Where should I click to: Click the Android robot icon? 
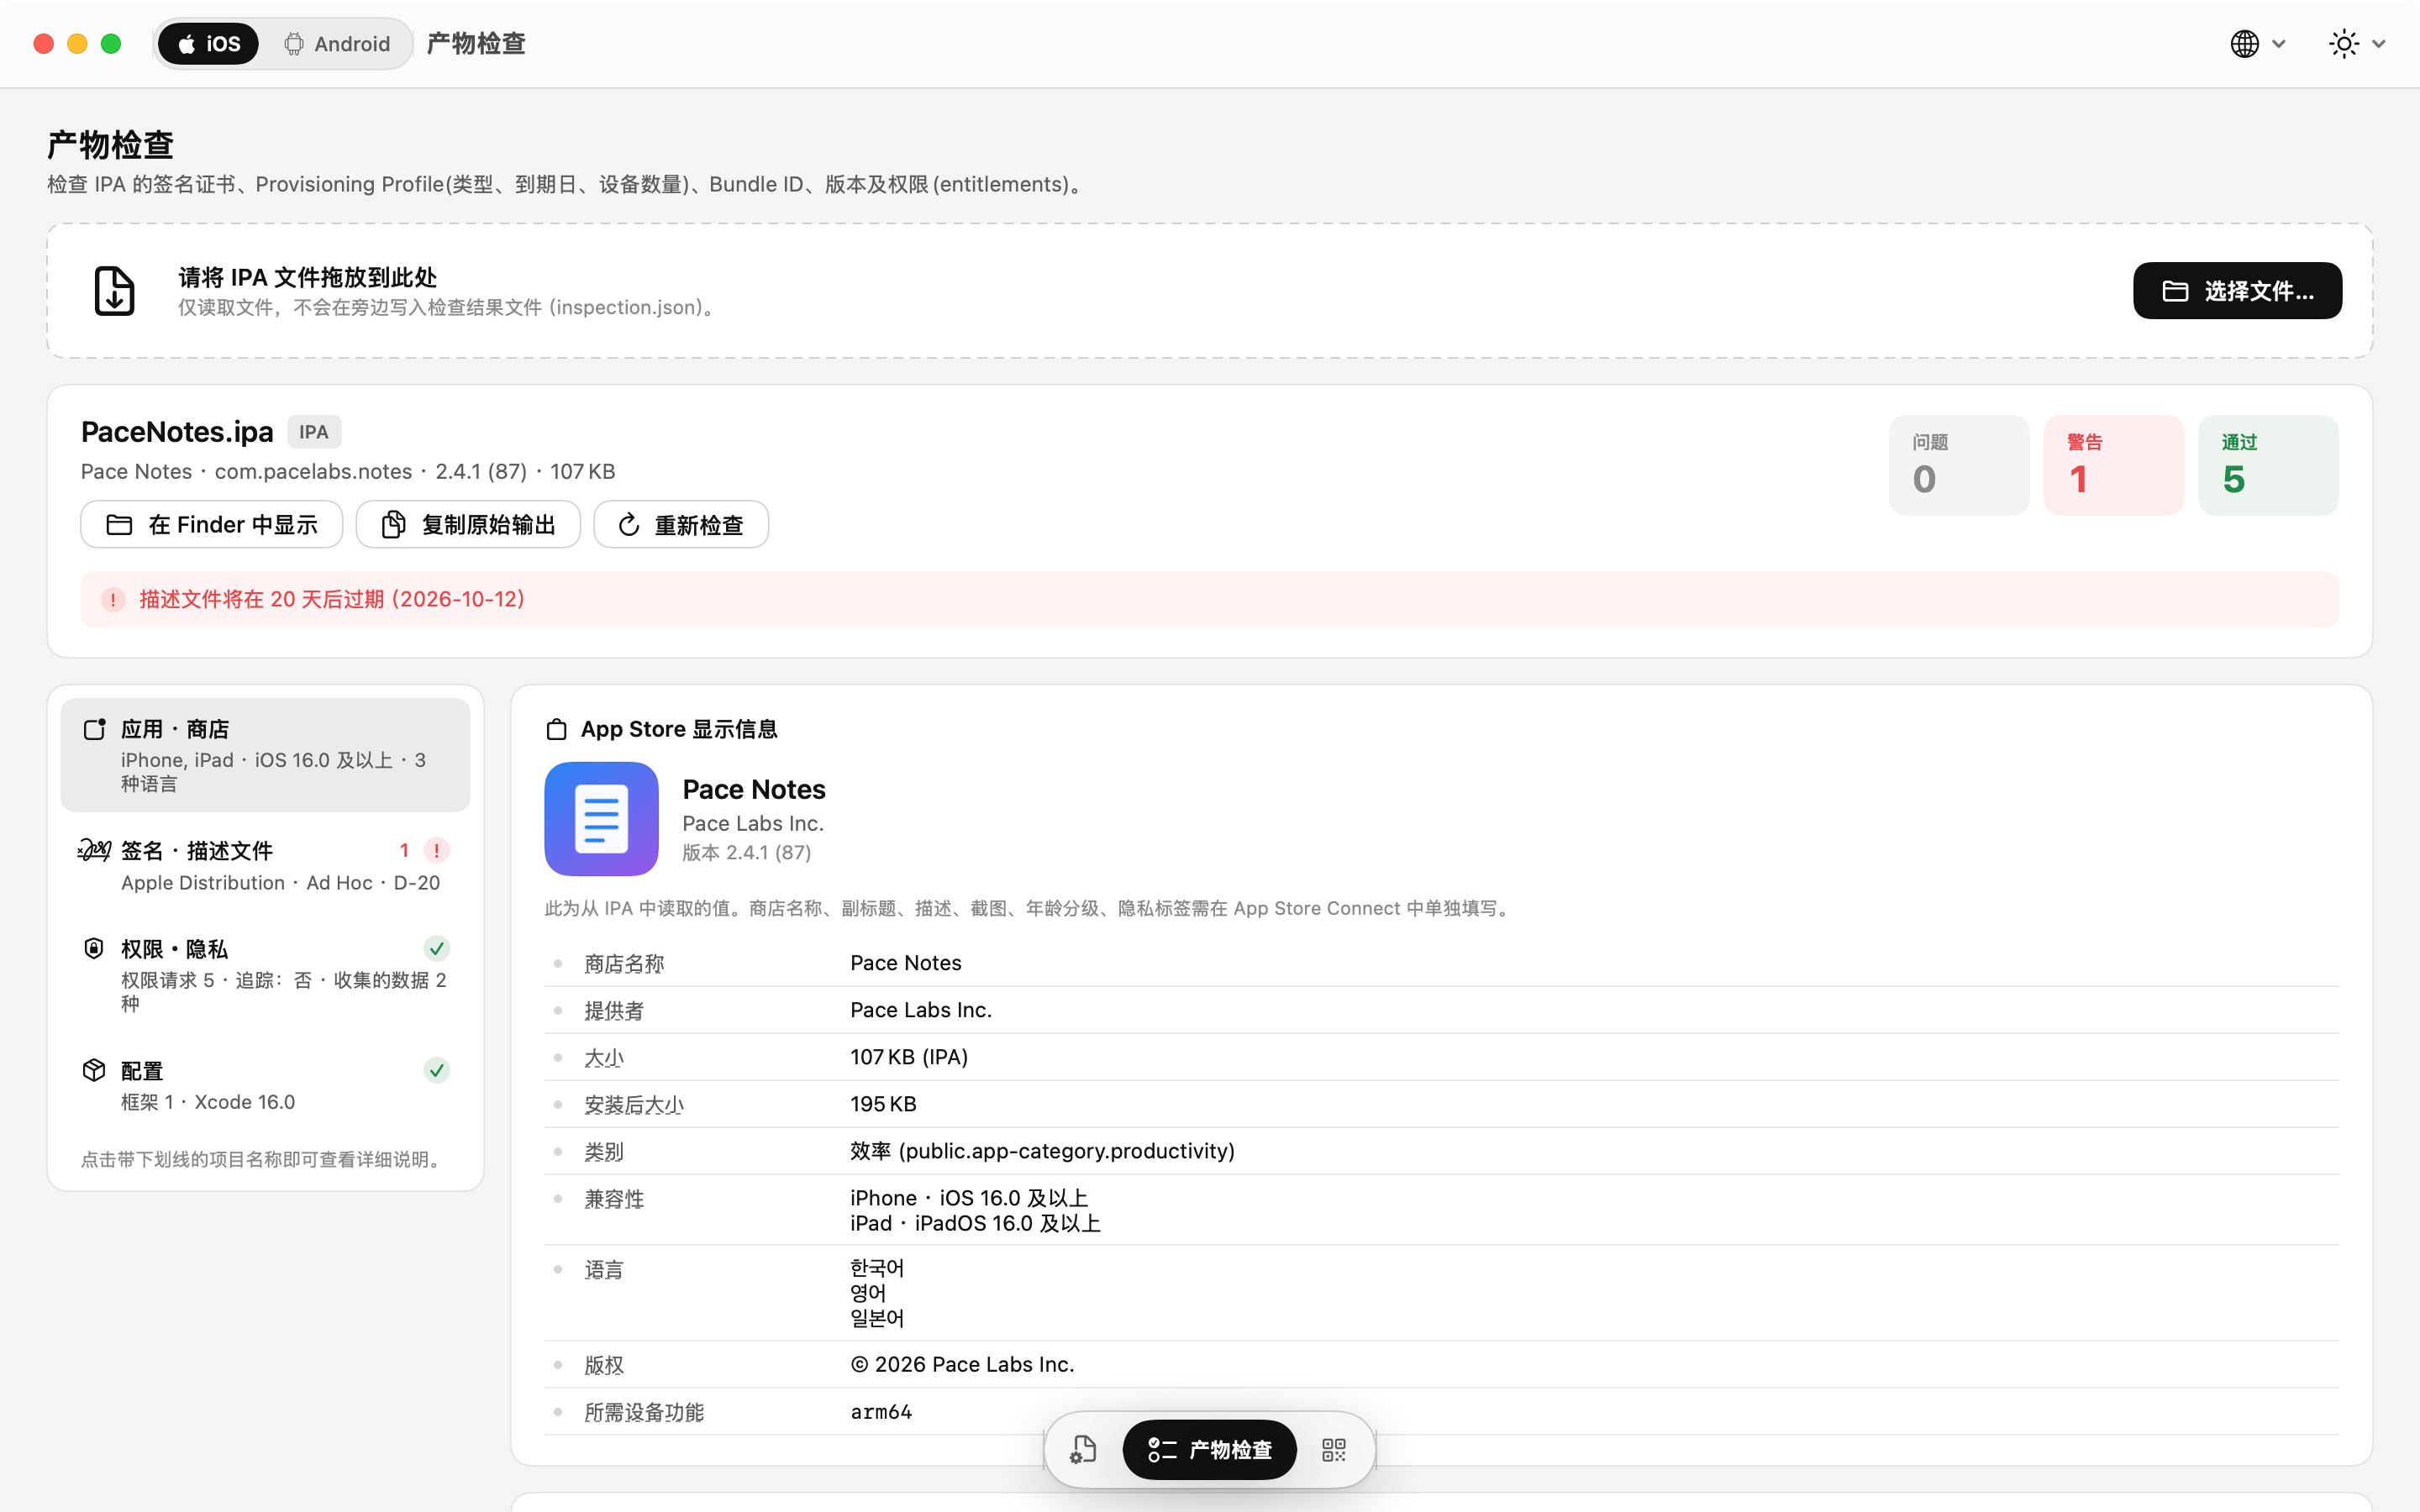coord(294,44)
